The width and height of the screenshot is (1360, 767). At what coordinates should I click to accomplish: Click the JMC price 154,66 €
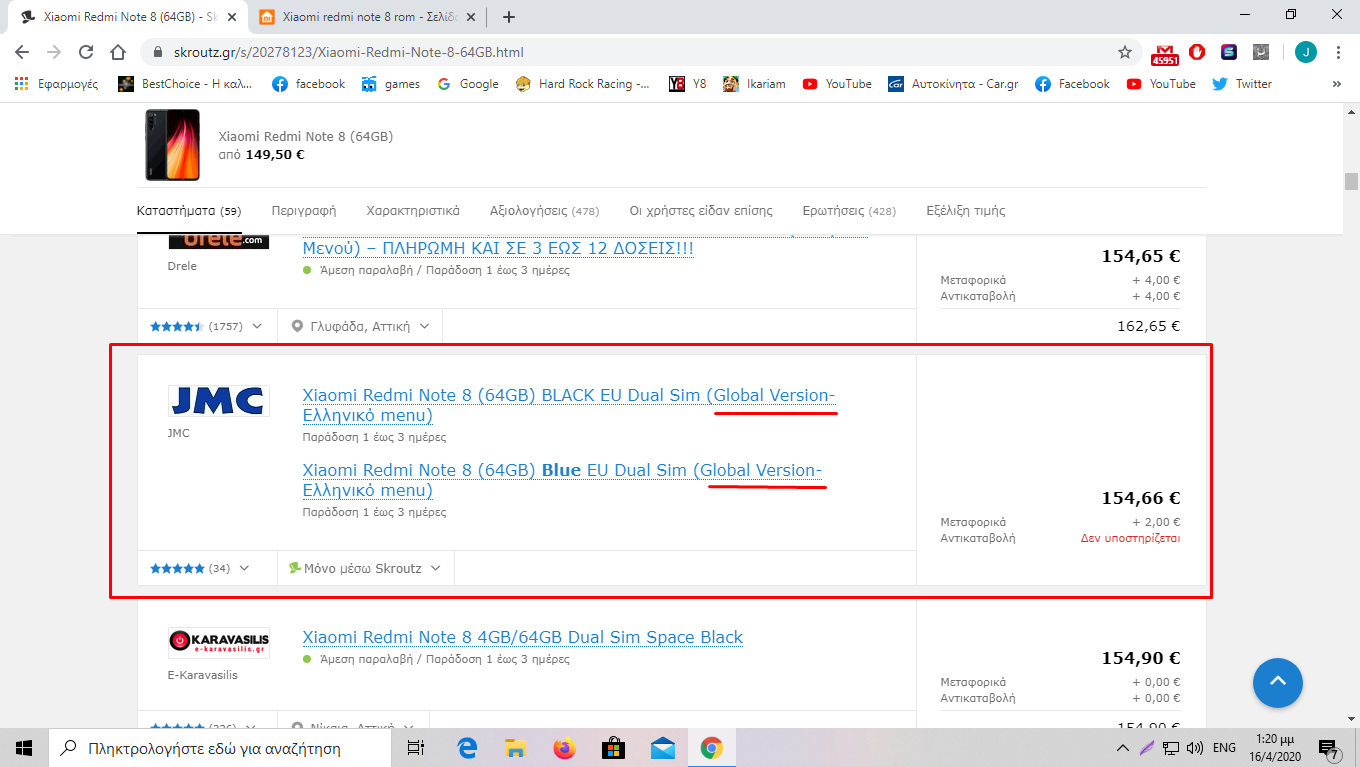[1141, 498]
